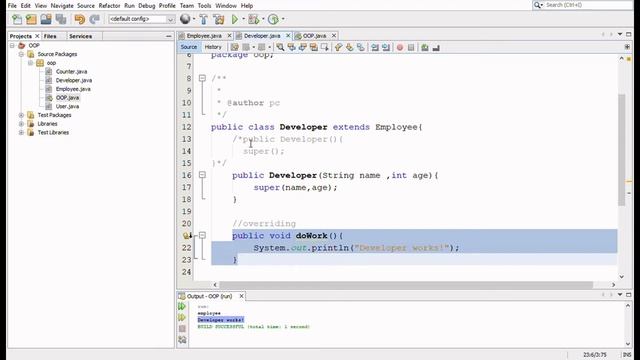Click the editor horizontal scrollbar thumb
This screenshot has width=640, height=360.
click(406, 284)
